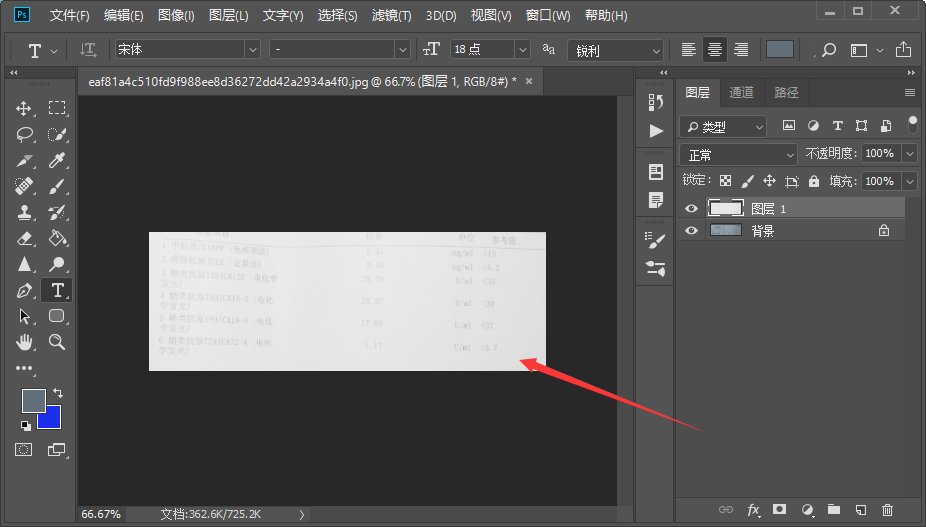Viewport: 926px width, 527px height.
Task: Hide the 背景 layer
Action: coord(691,231)
